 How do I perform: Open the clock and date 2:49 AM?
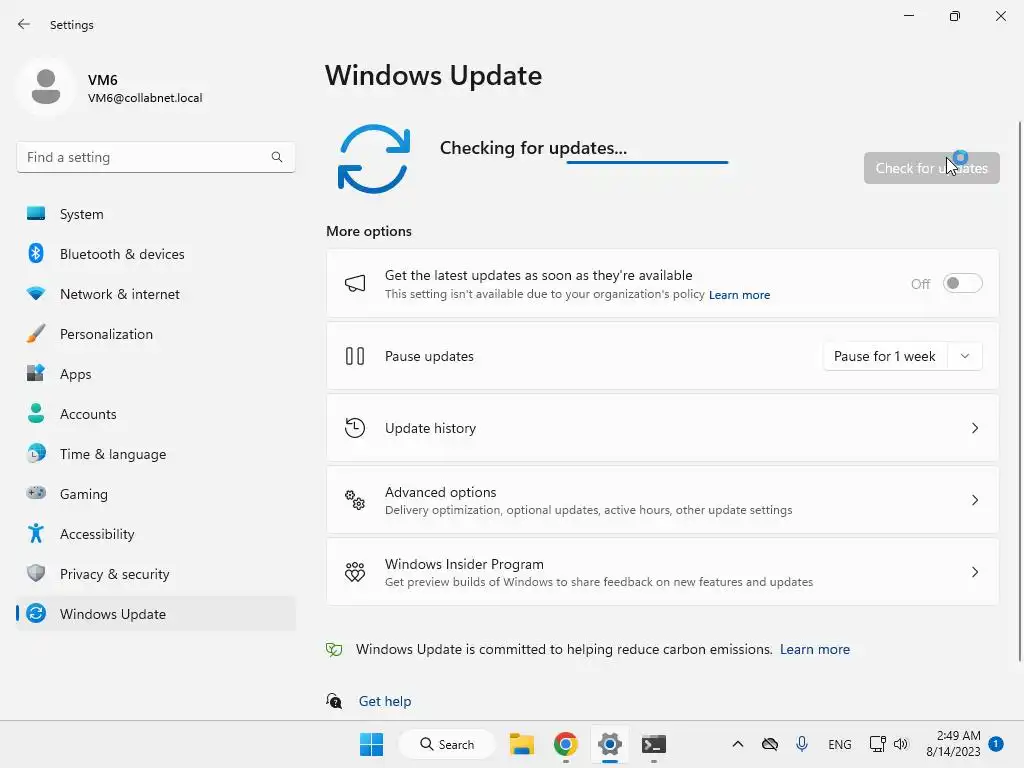point(953,744)
